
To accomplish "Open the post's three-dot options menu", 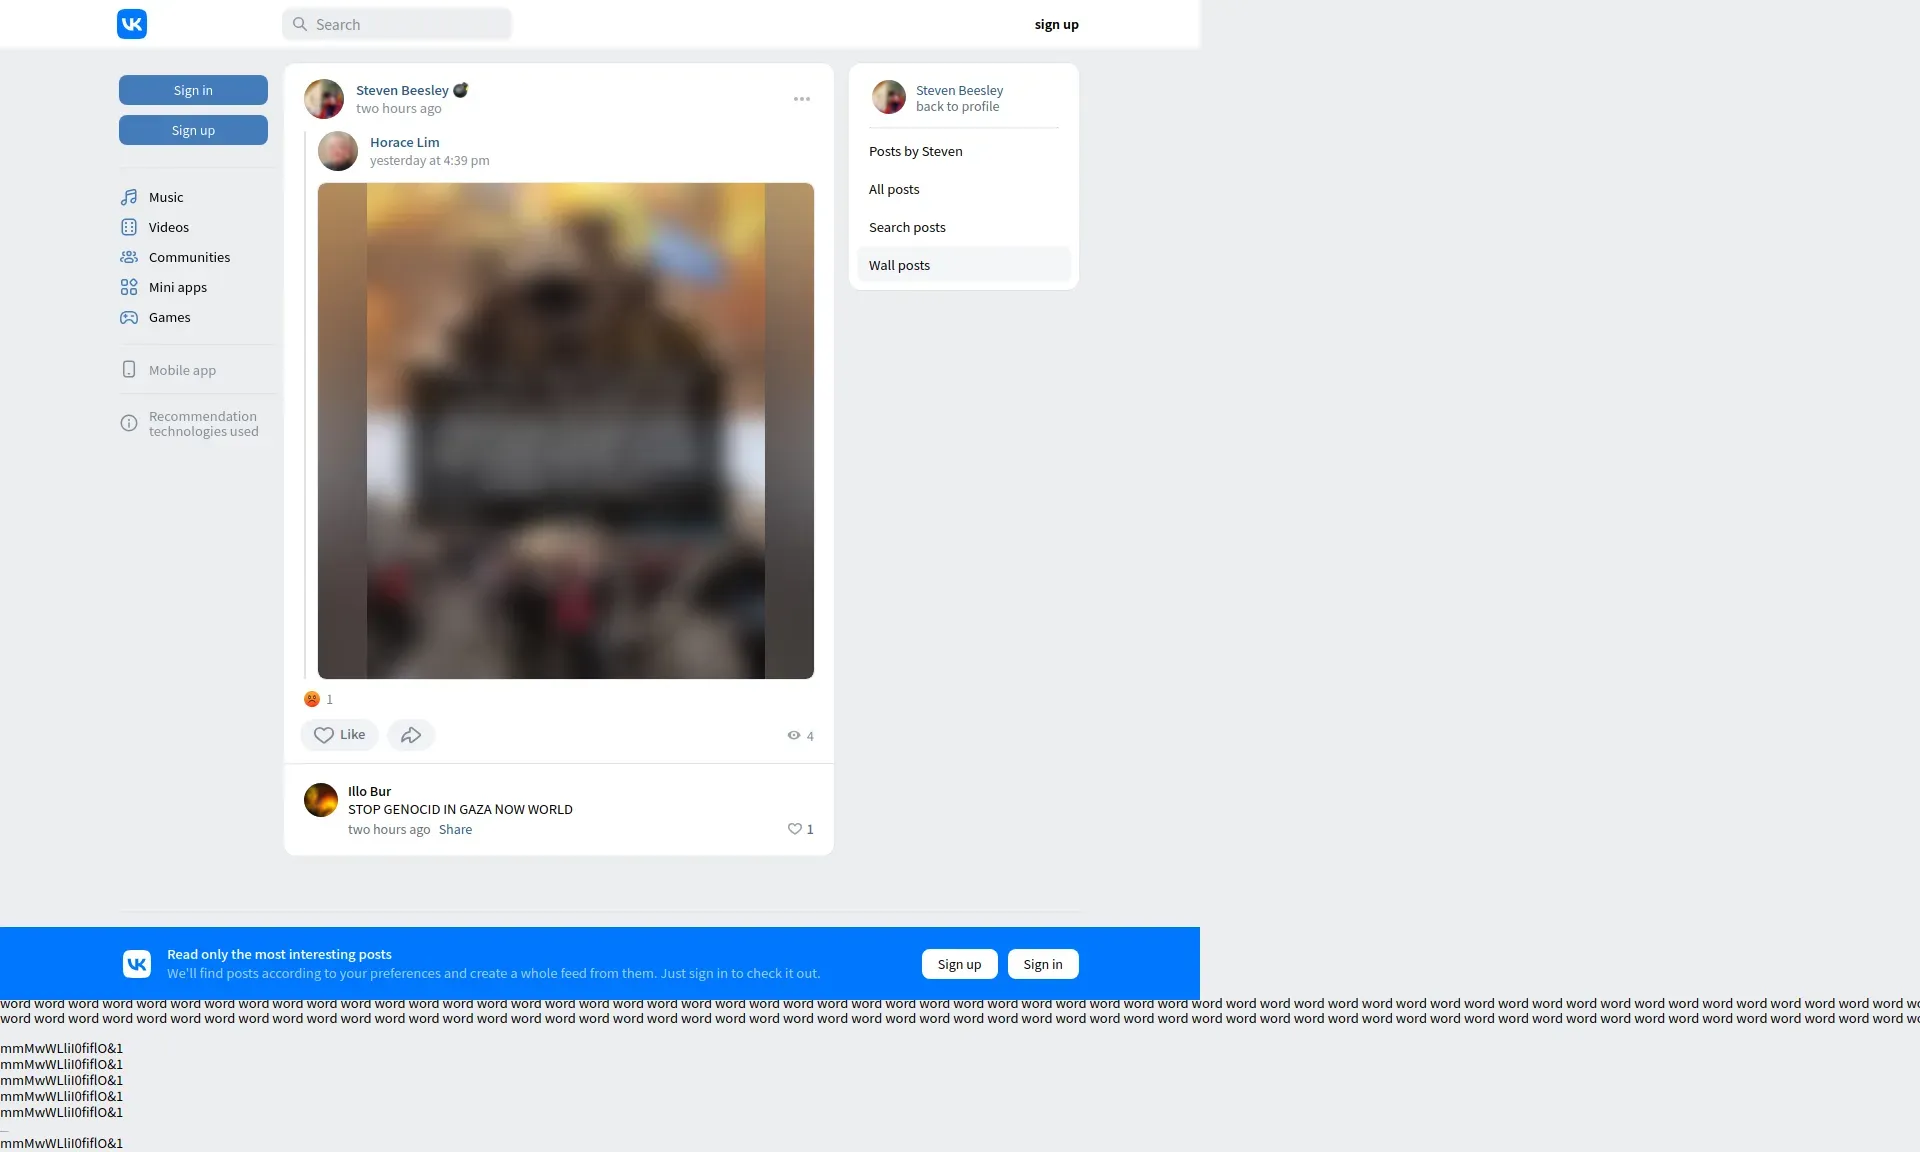I will click(802, 99).
